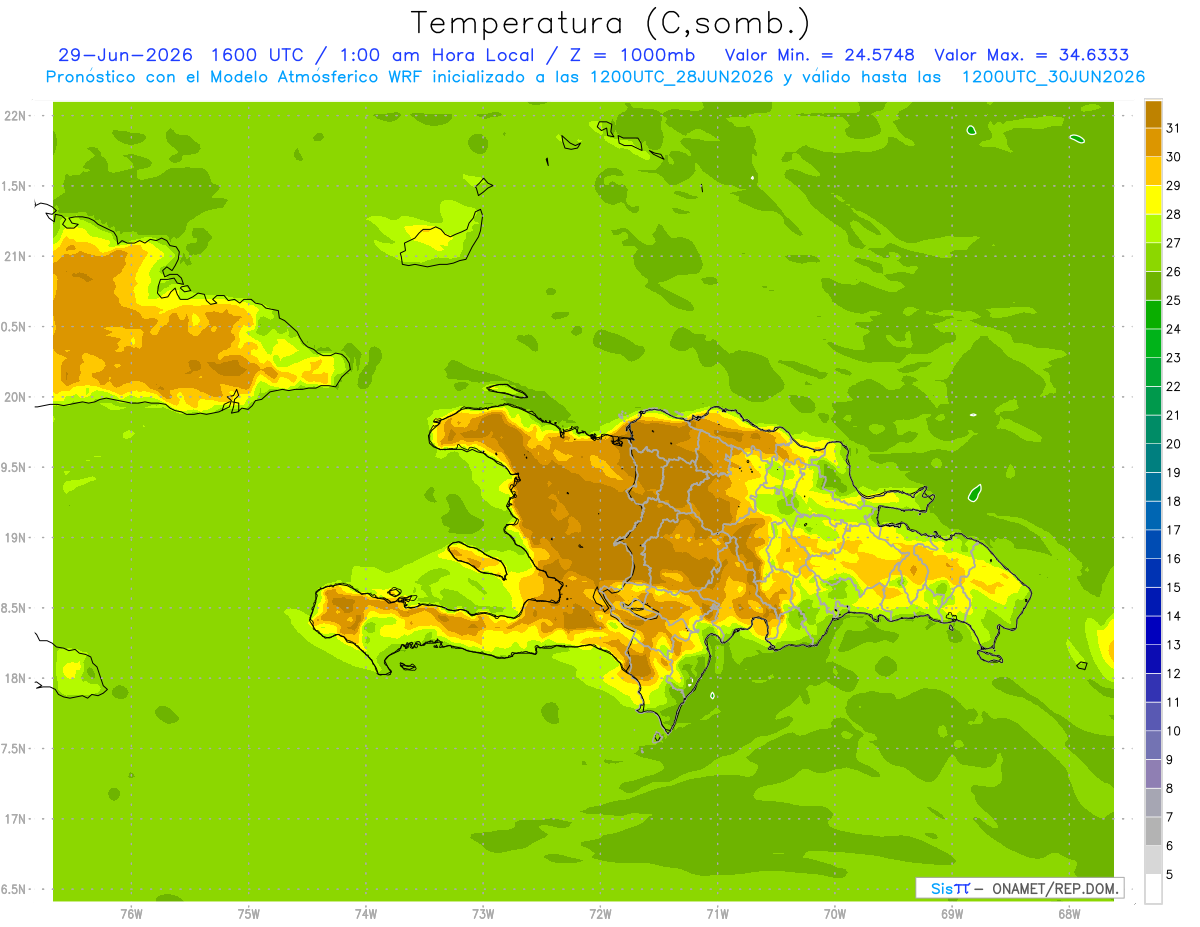Click the "8.5N" latitude axis label

tap(15, 608)
